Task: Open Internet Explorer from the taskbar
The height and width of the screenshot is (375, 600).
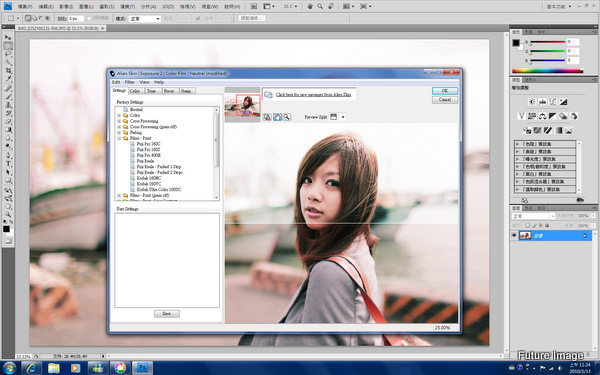Action: (32, 368)
